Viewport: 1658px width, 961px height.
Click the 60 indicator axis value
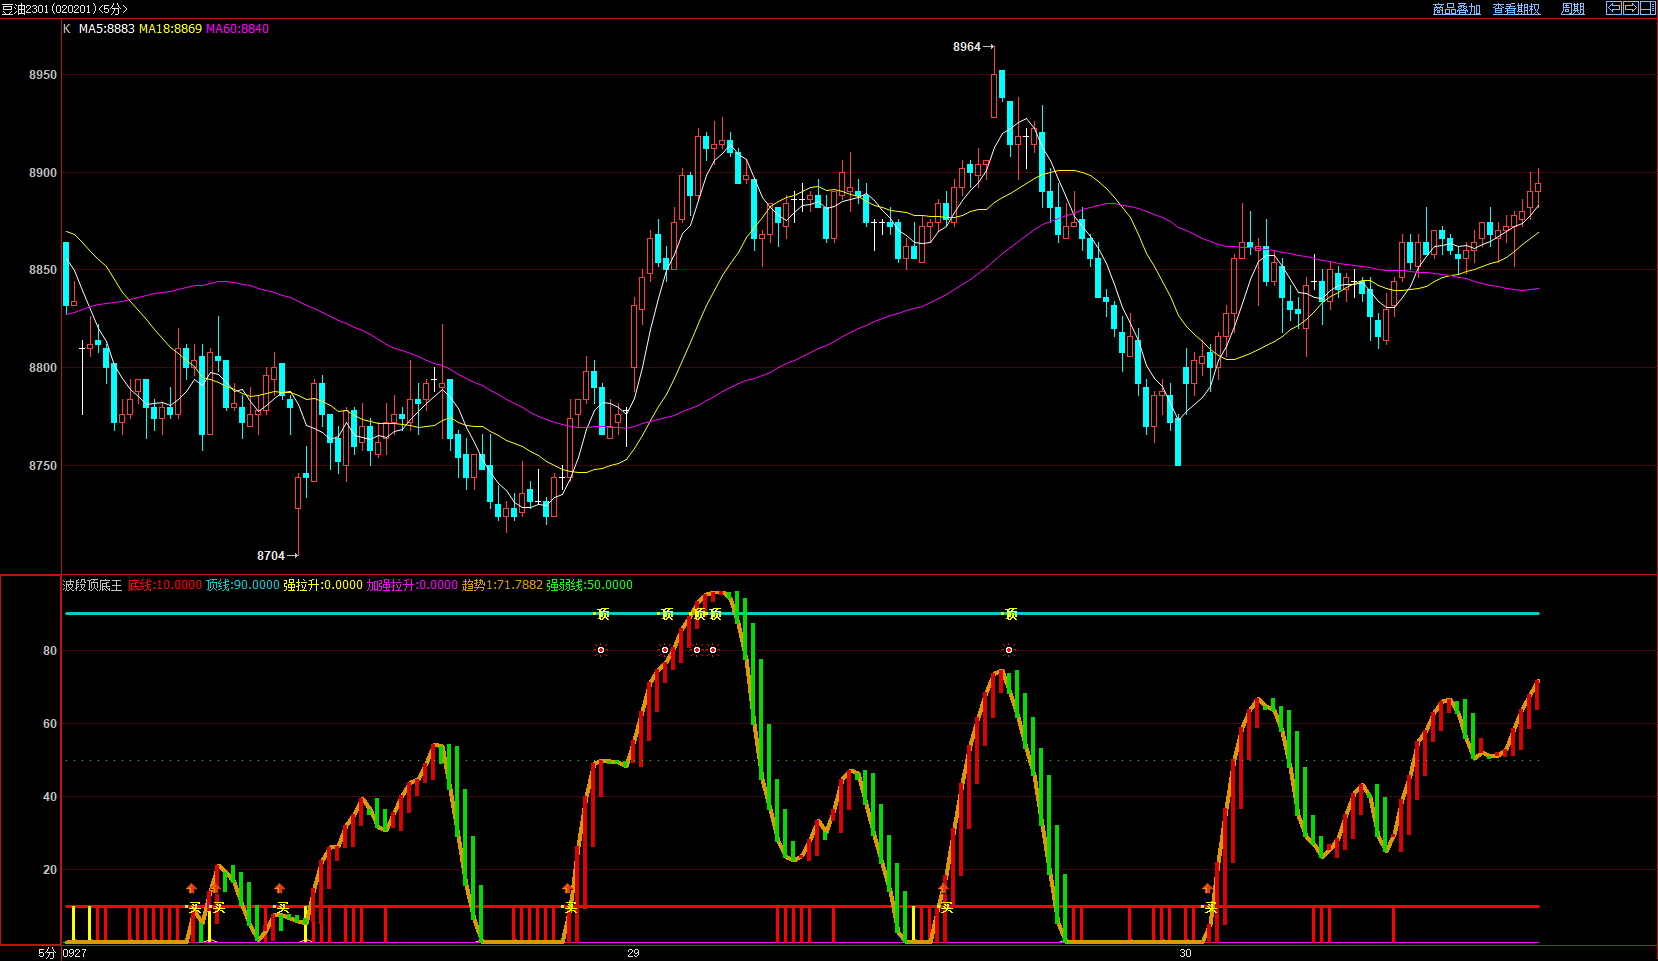coord(50,724)
